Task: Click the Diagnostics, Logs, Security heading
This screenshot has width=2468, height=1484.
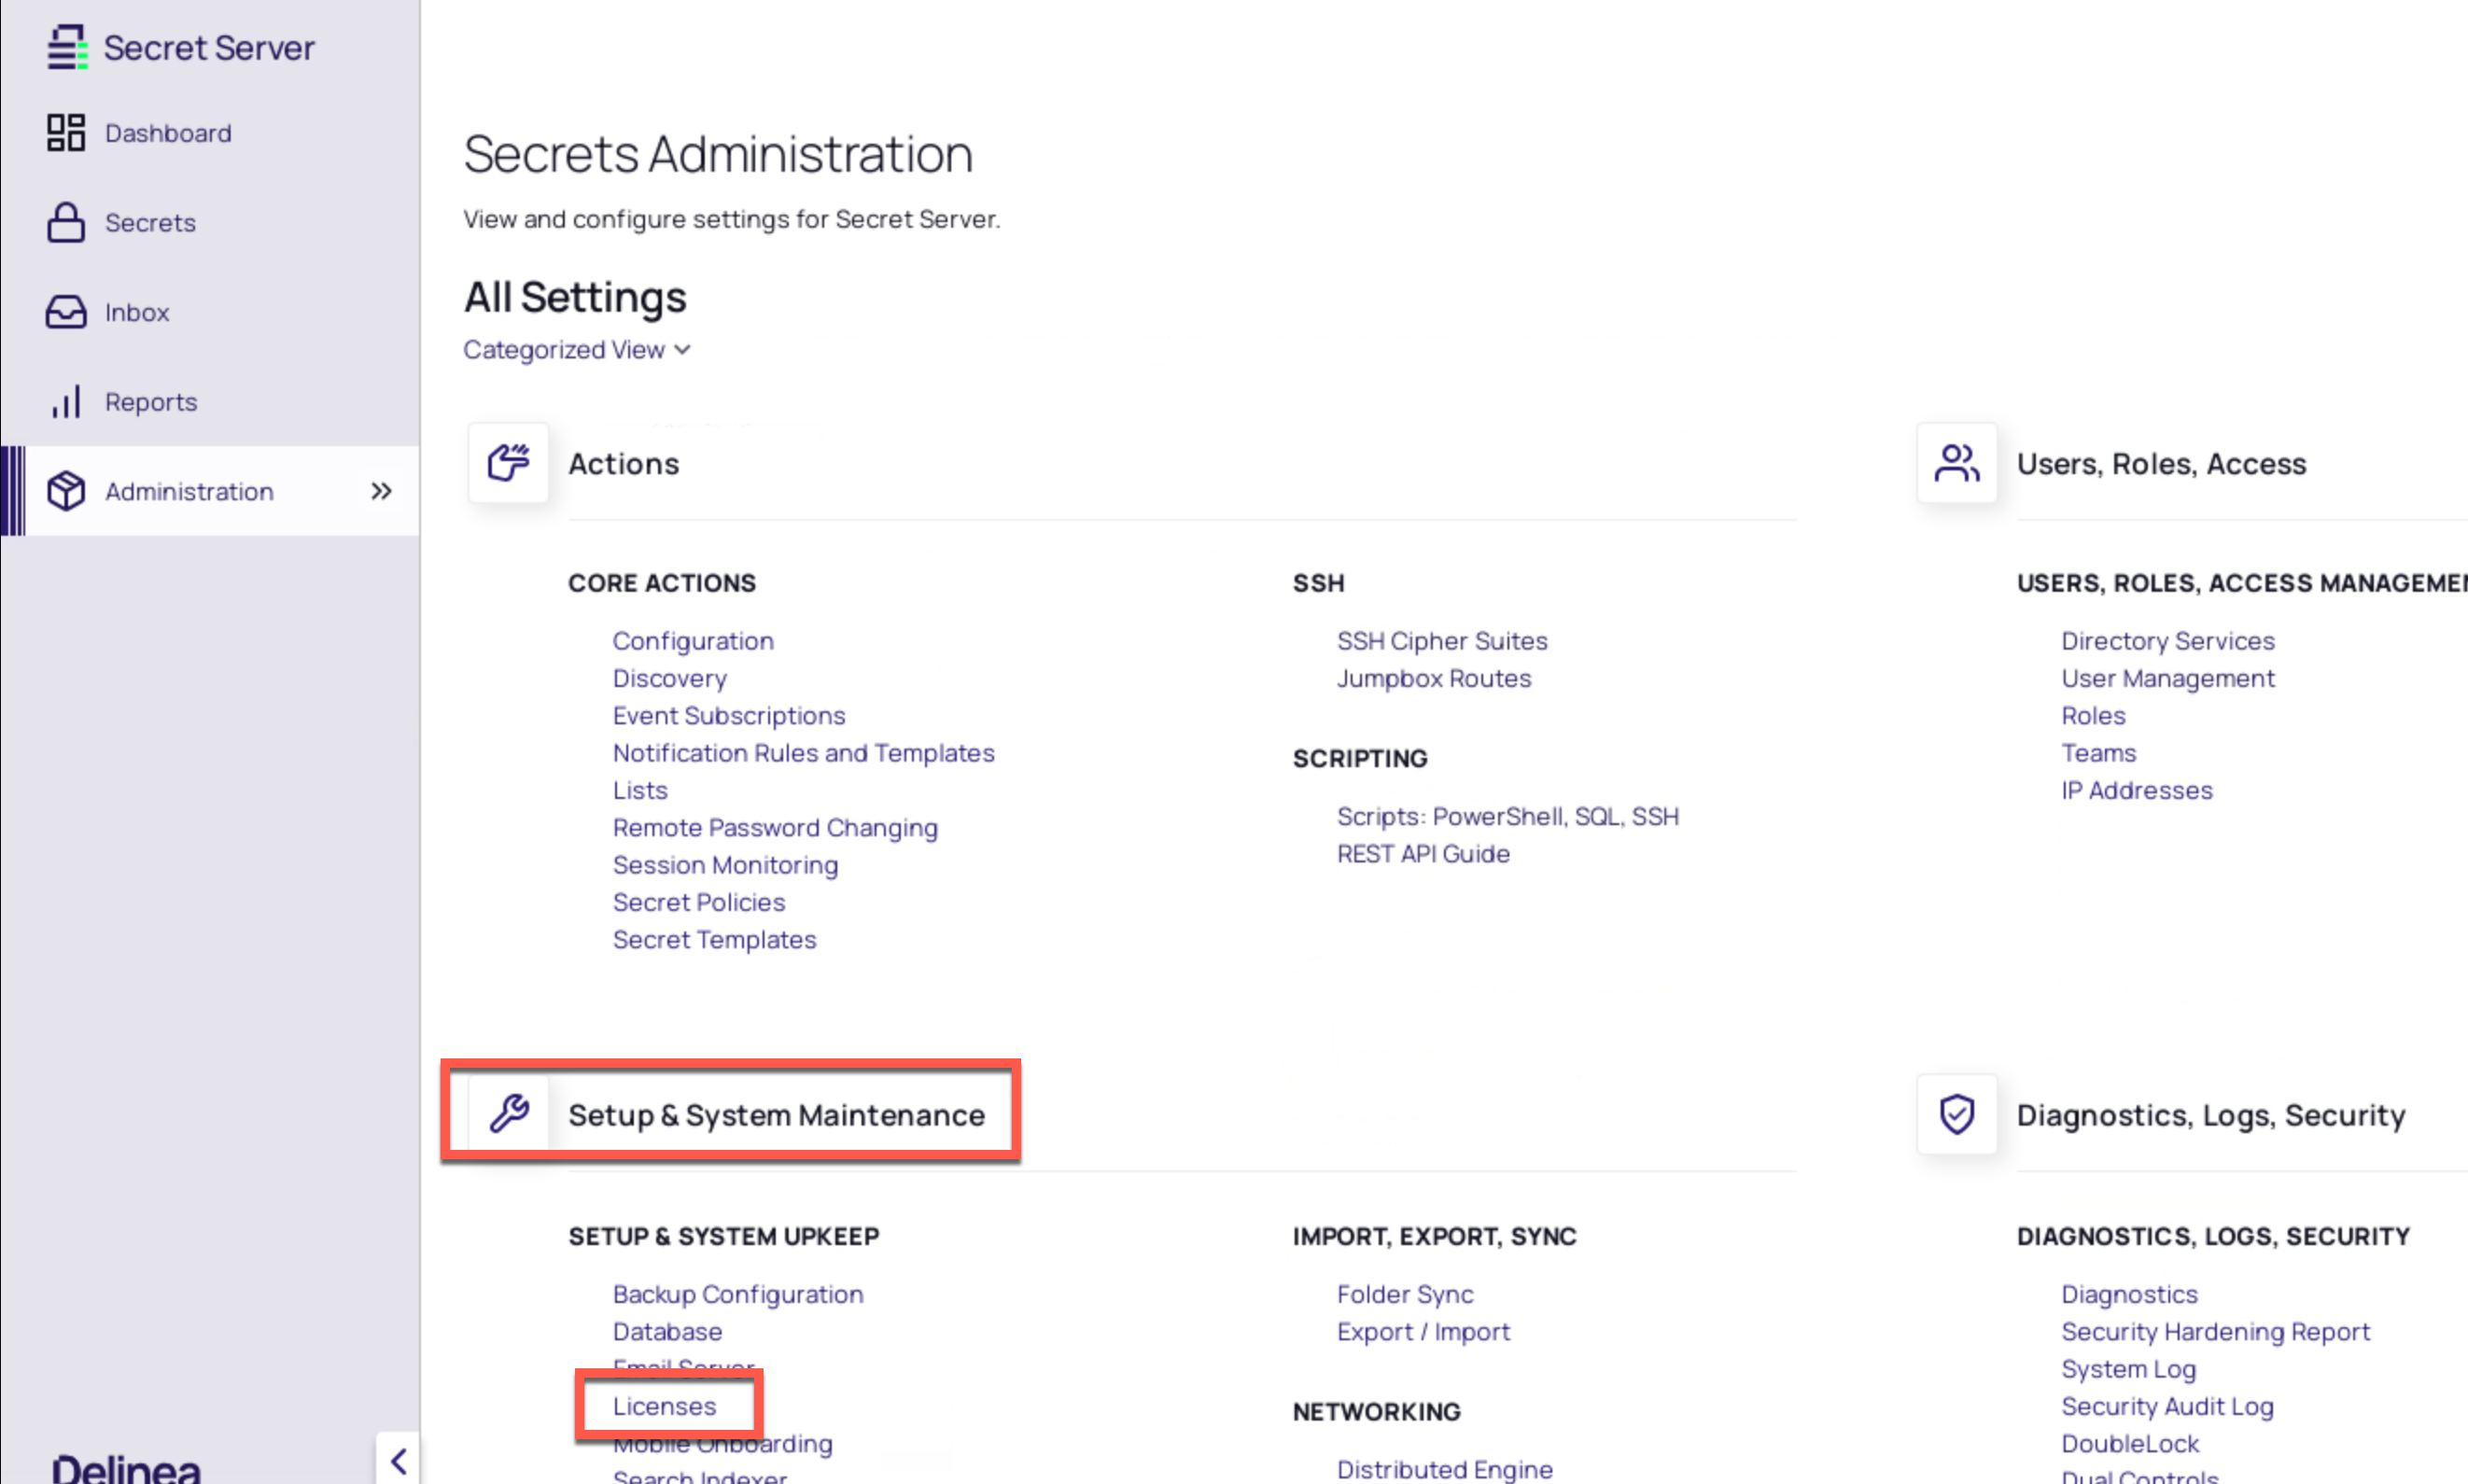Action: point(2210,1114)
